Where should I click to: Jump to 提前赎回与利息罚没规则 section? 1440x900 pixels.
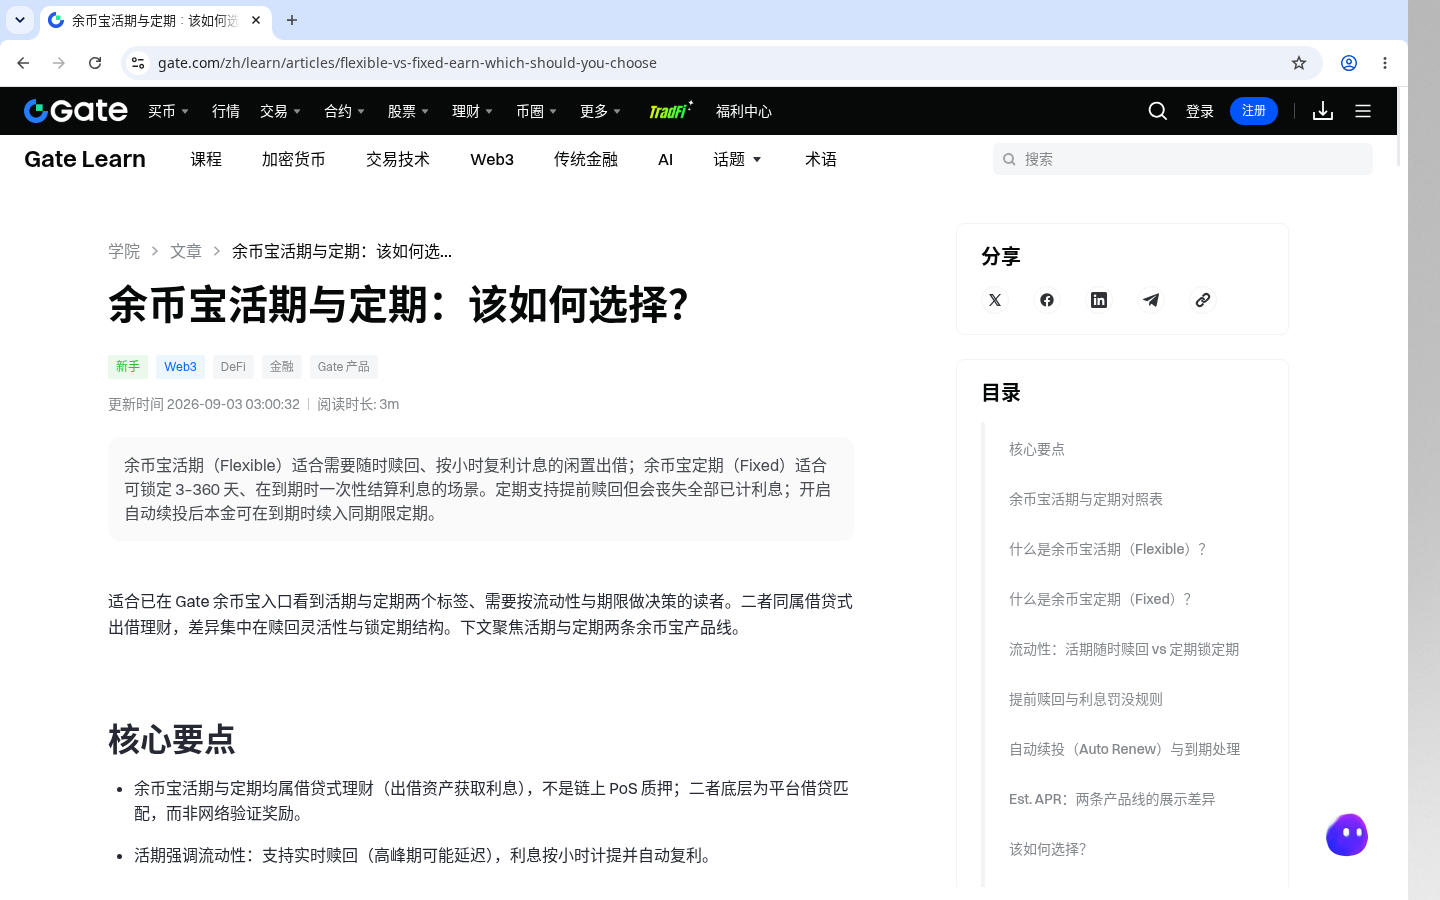(1086, 699)
